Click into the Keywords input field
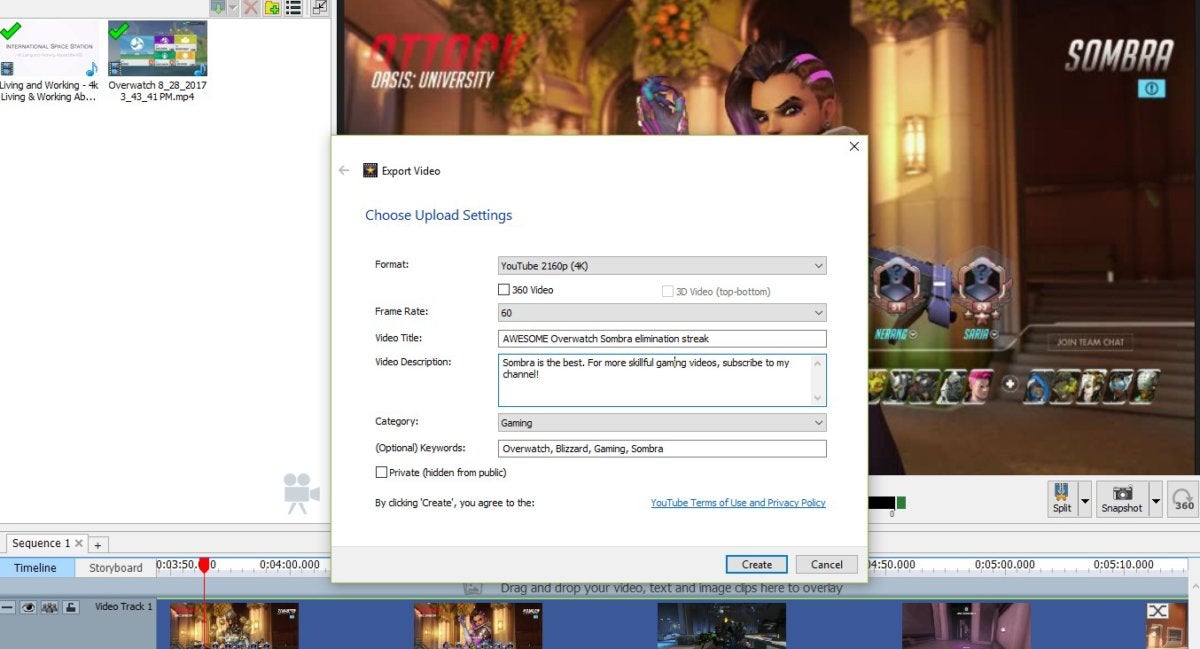The image size is (1200, 649). pyautogui.click(x=662, y=449)
